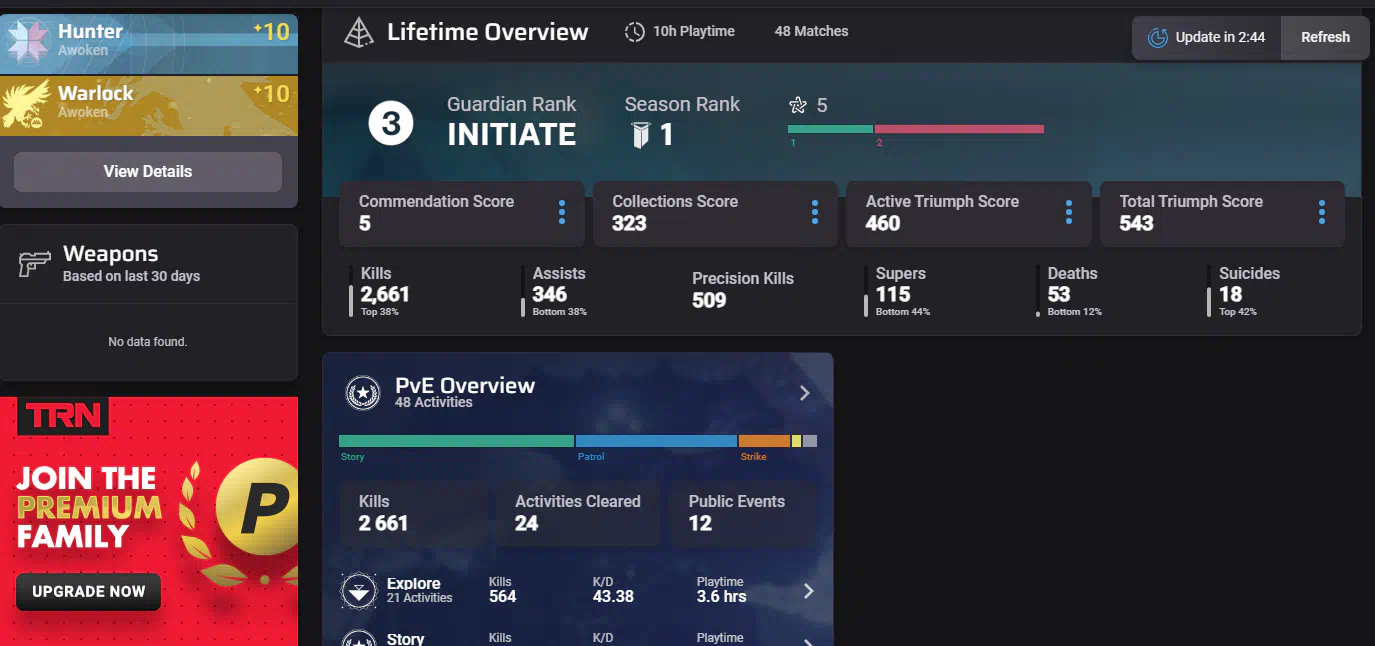The width and height of the screenshot is (1375, 646).
Task: Open Total Triumph Score options menu
Action: tap(1321, 212)
